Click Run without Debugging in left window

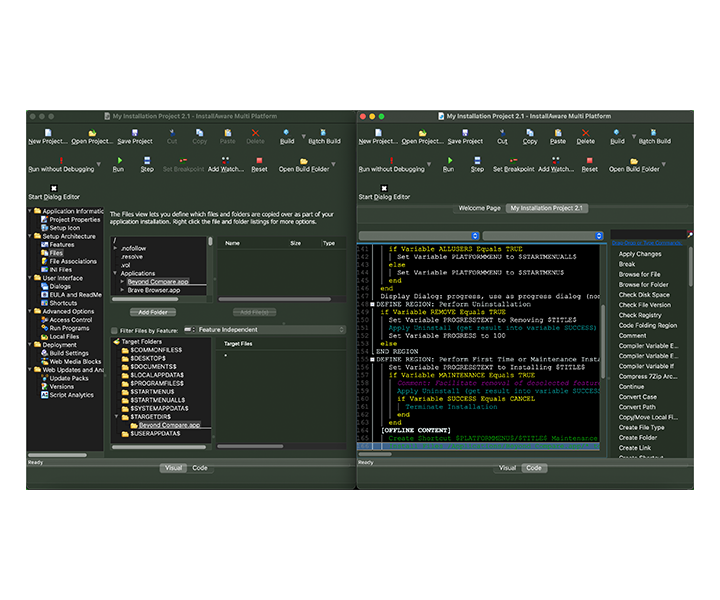(x=61, y=164)
